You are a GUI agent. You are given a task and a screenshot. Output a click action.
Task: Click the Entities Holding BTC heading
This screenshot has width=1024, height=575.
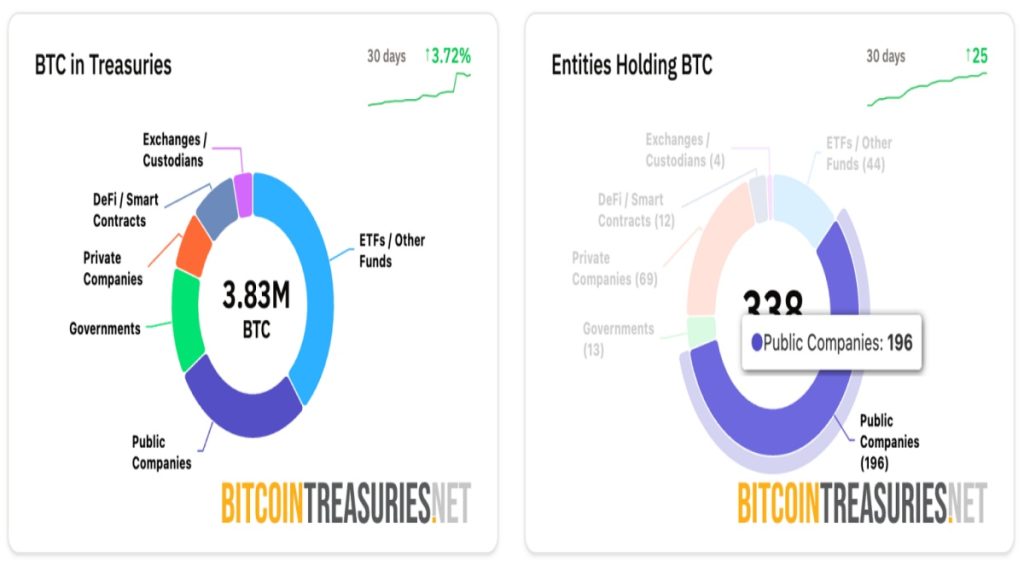click(632, 65)
